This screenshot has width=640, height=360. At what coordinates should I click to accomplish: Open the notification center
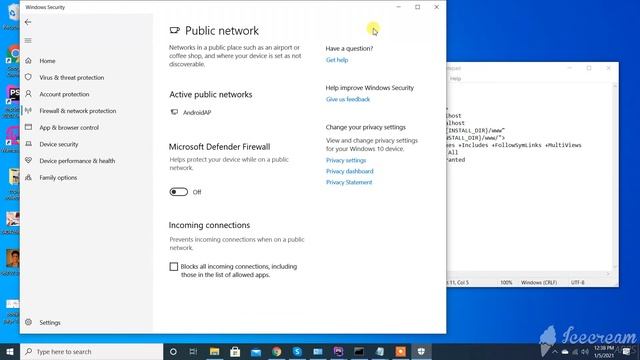[626, 352]
